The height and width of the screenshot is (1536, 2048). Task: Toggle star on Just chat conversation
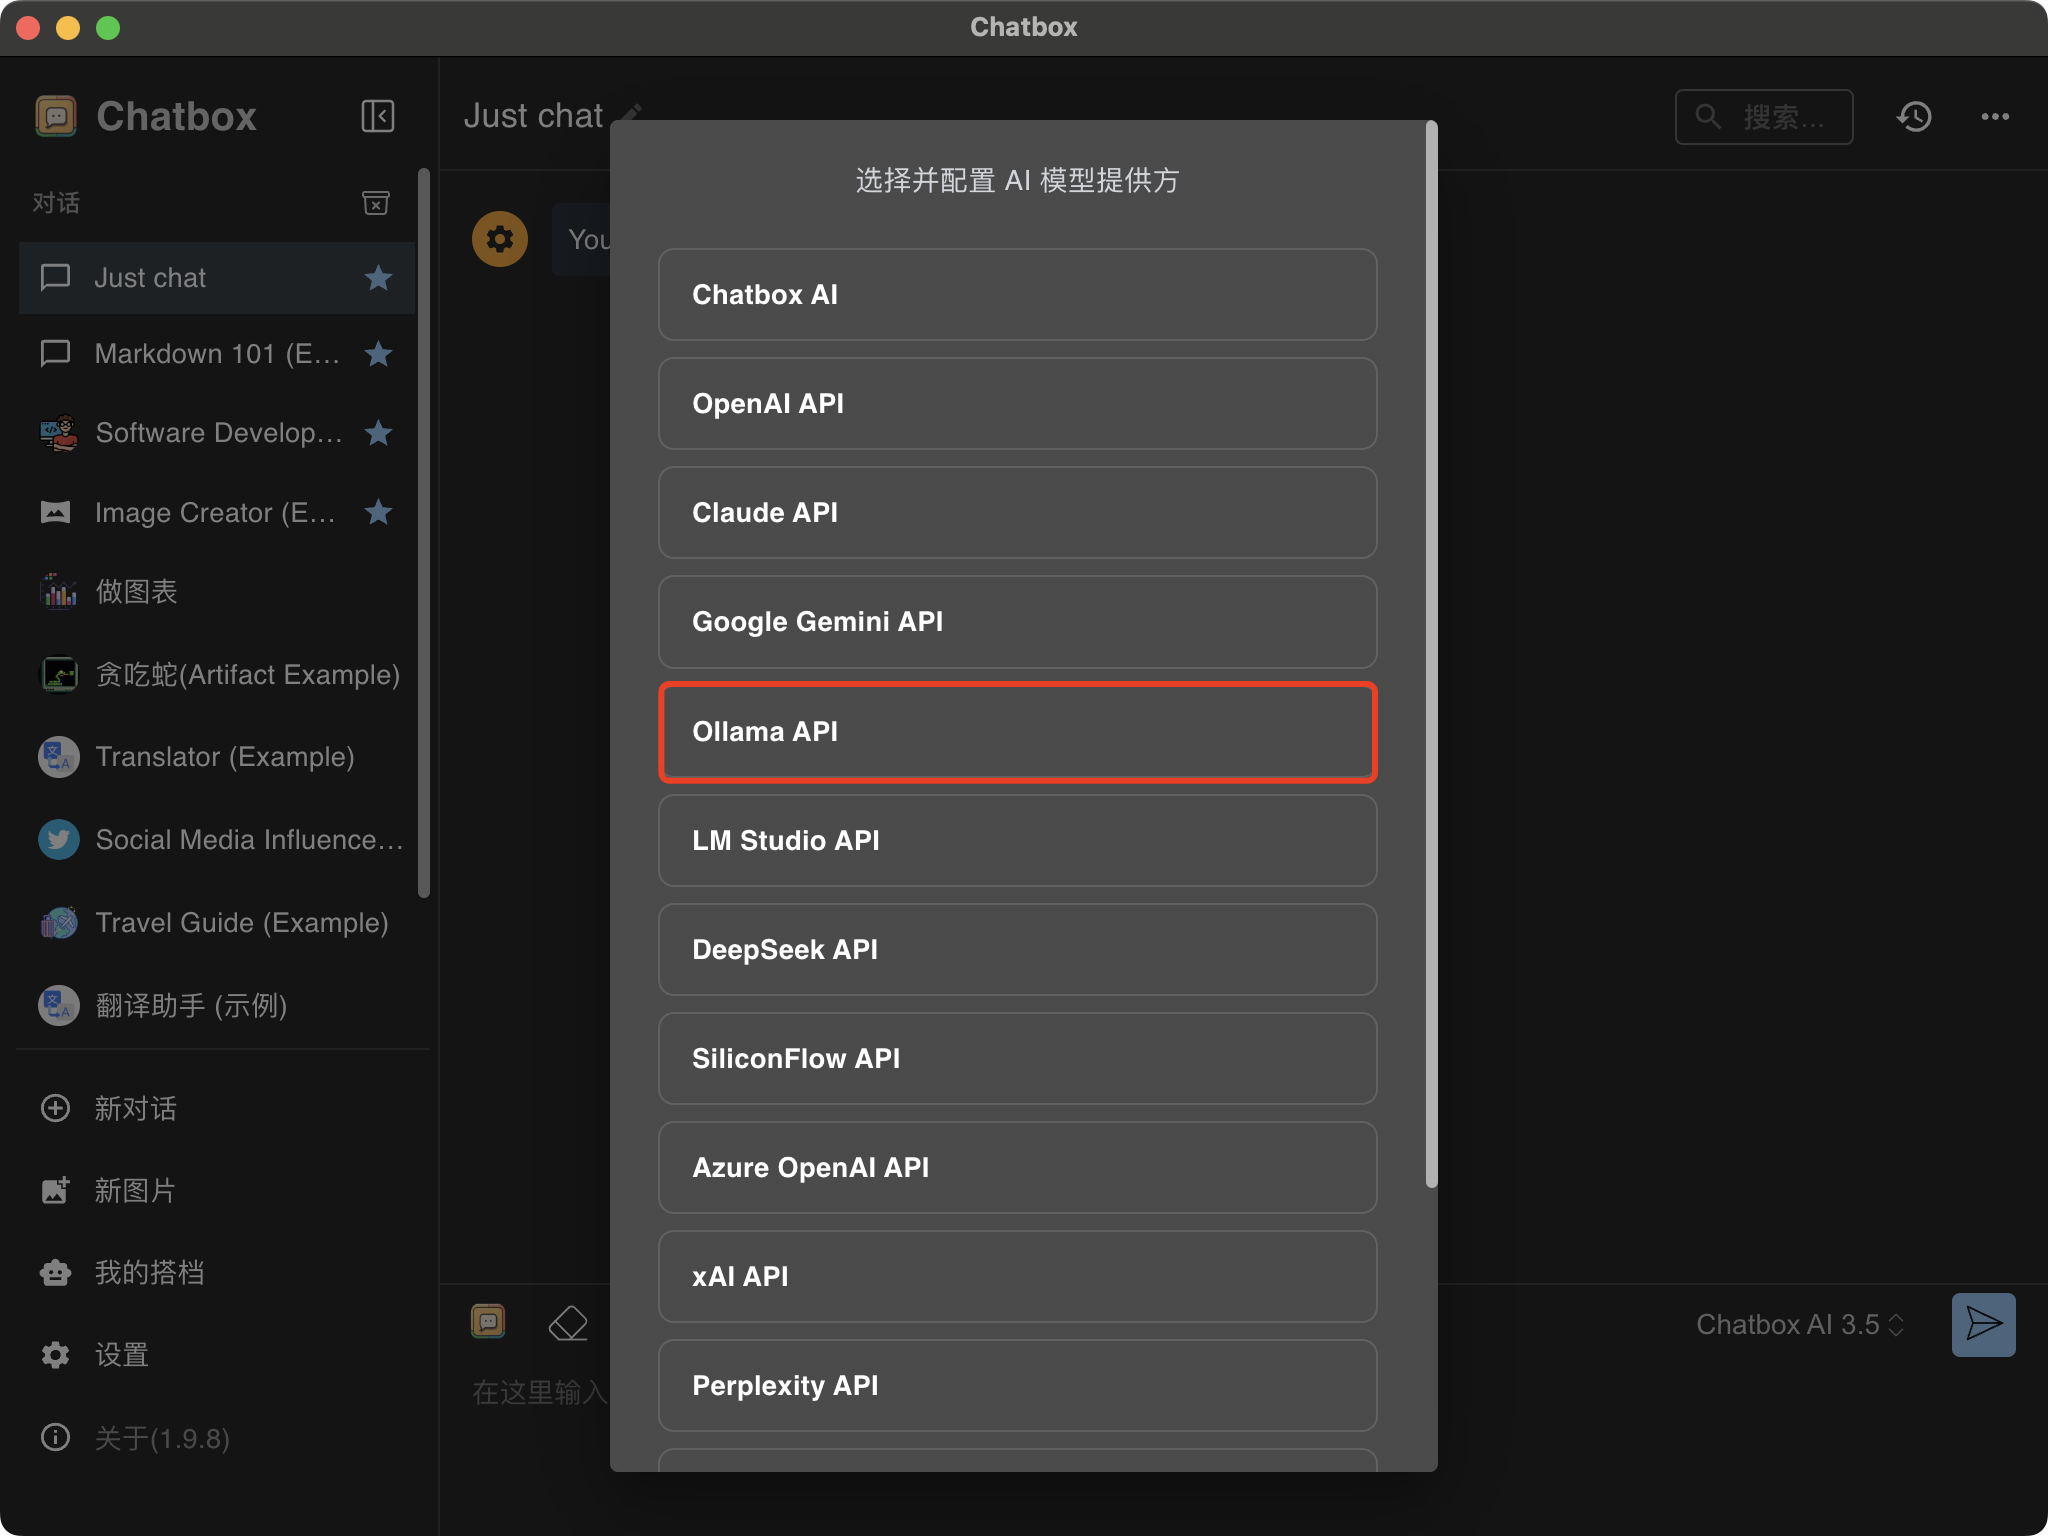(x=378, y=277)
